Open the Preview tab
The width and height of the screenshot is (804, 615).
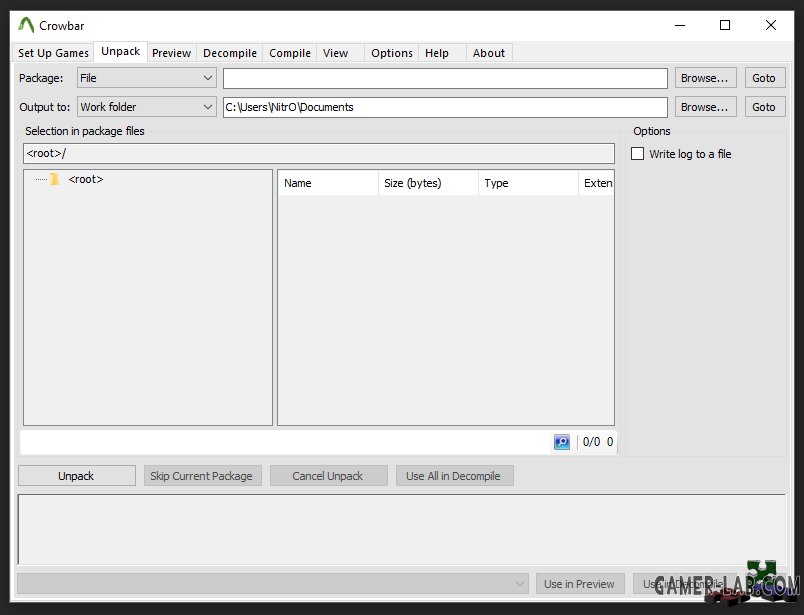[x=171, y=53]
